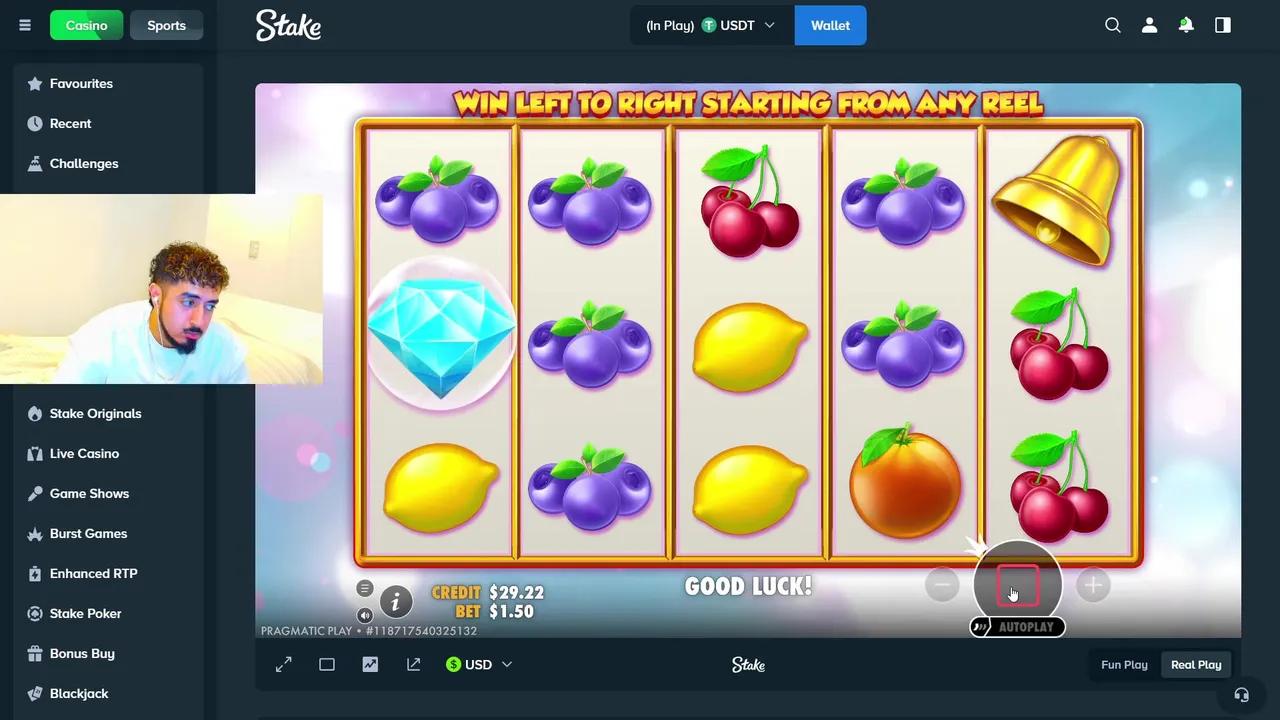
Task: Open the search magnifier icon
Action: click(1113, 25)
